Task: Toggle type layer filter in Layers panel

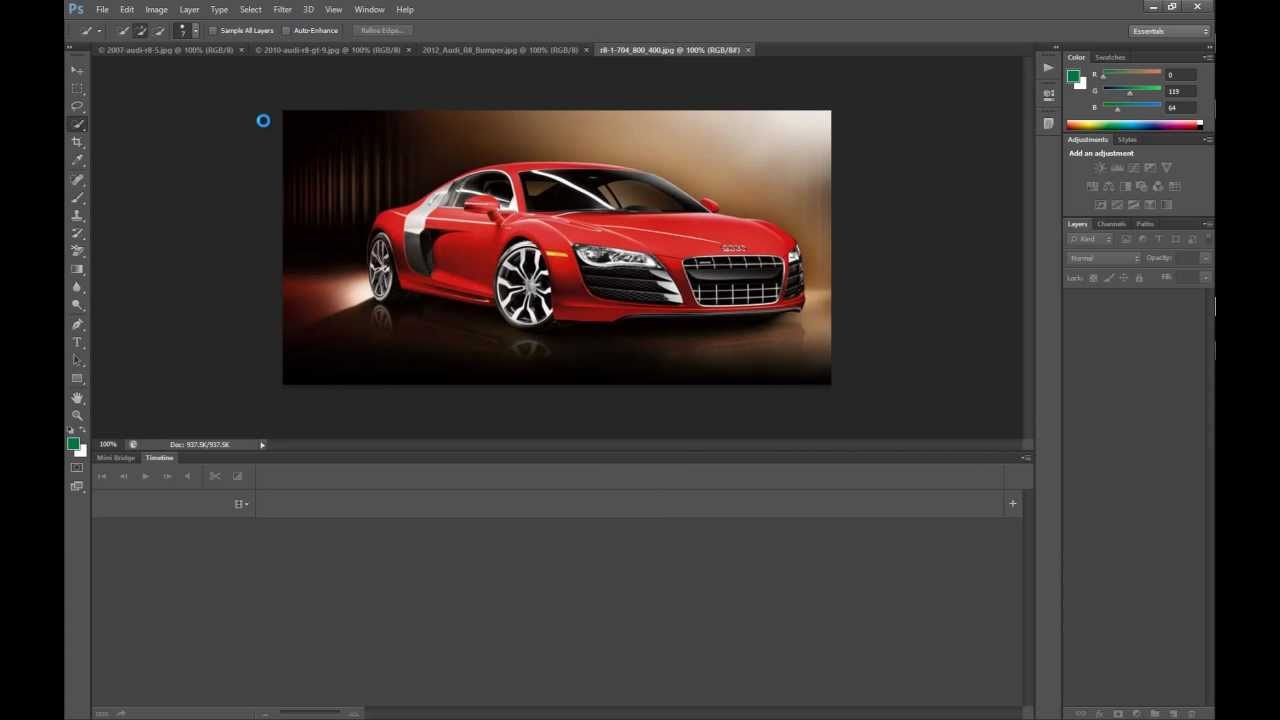Action: tap(1159, 240)
